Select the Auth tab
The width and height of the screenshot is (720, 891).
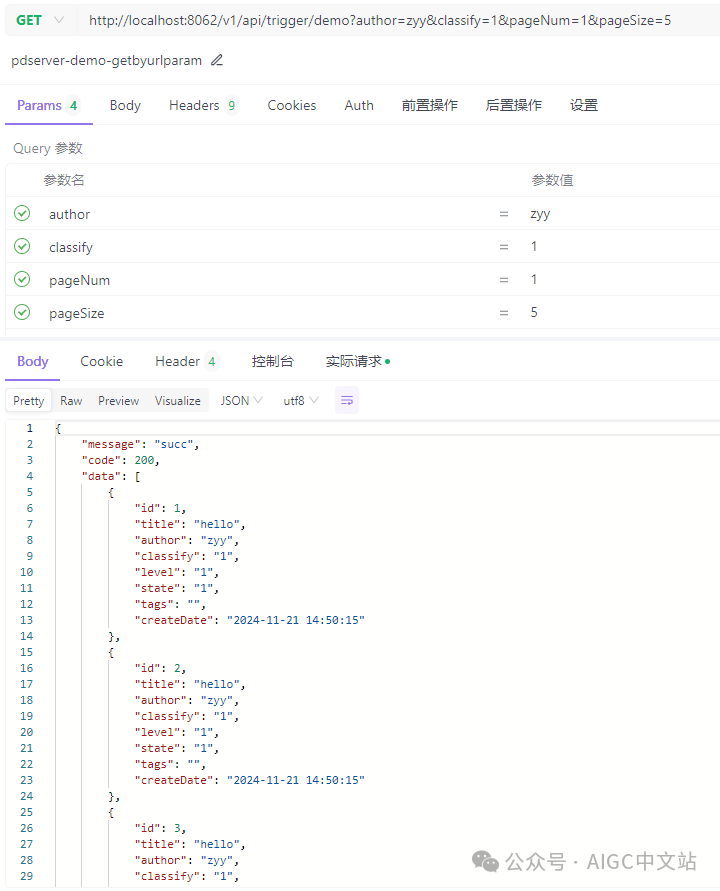point(359,105)
